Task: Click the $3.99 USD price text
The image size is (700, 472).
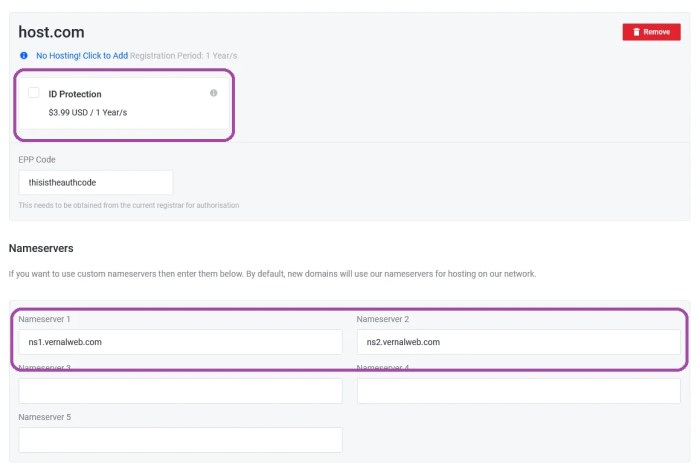Action: click(88, 112)
